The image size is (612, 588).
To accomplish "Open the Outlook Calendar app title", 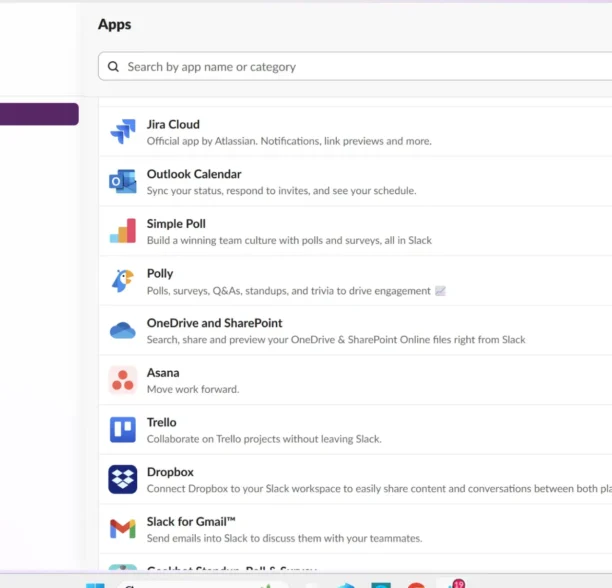I will pos(194,174).
